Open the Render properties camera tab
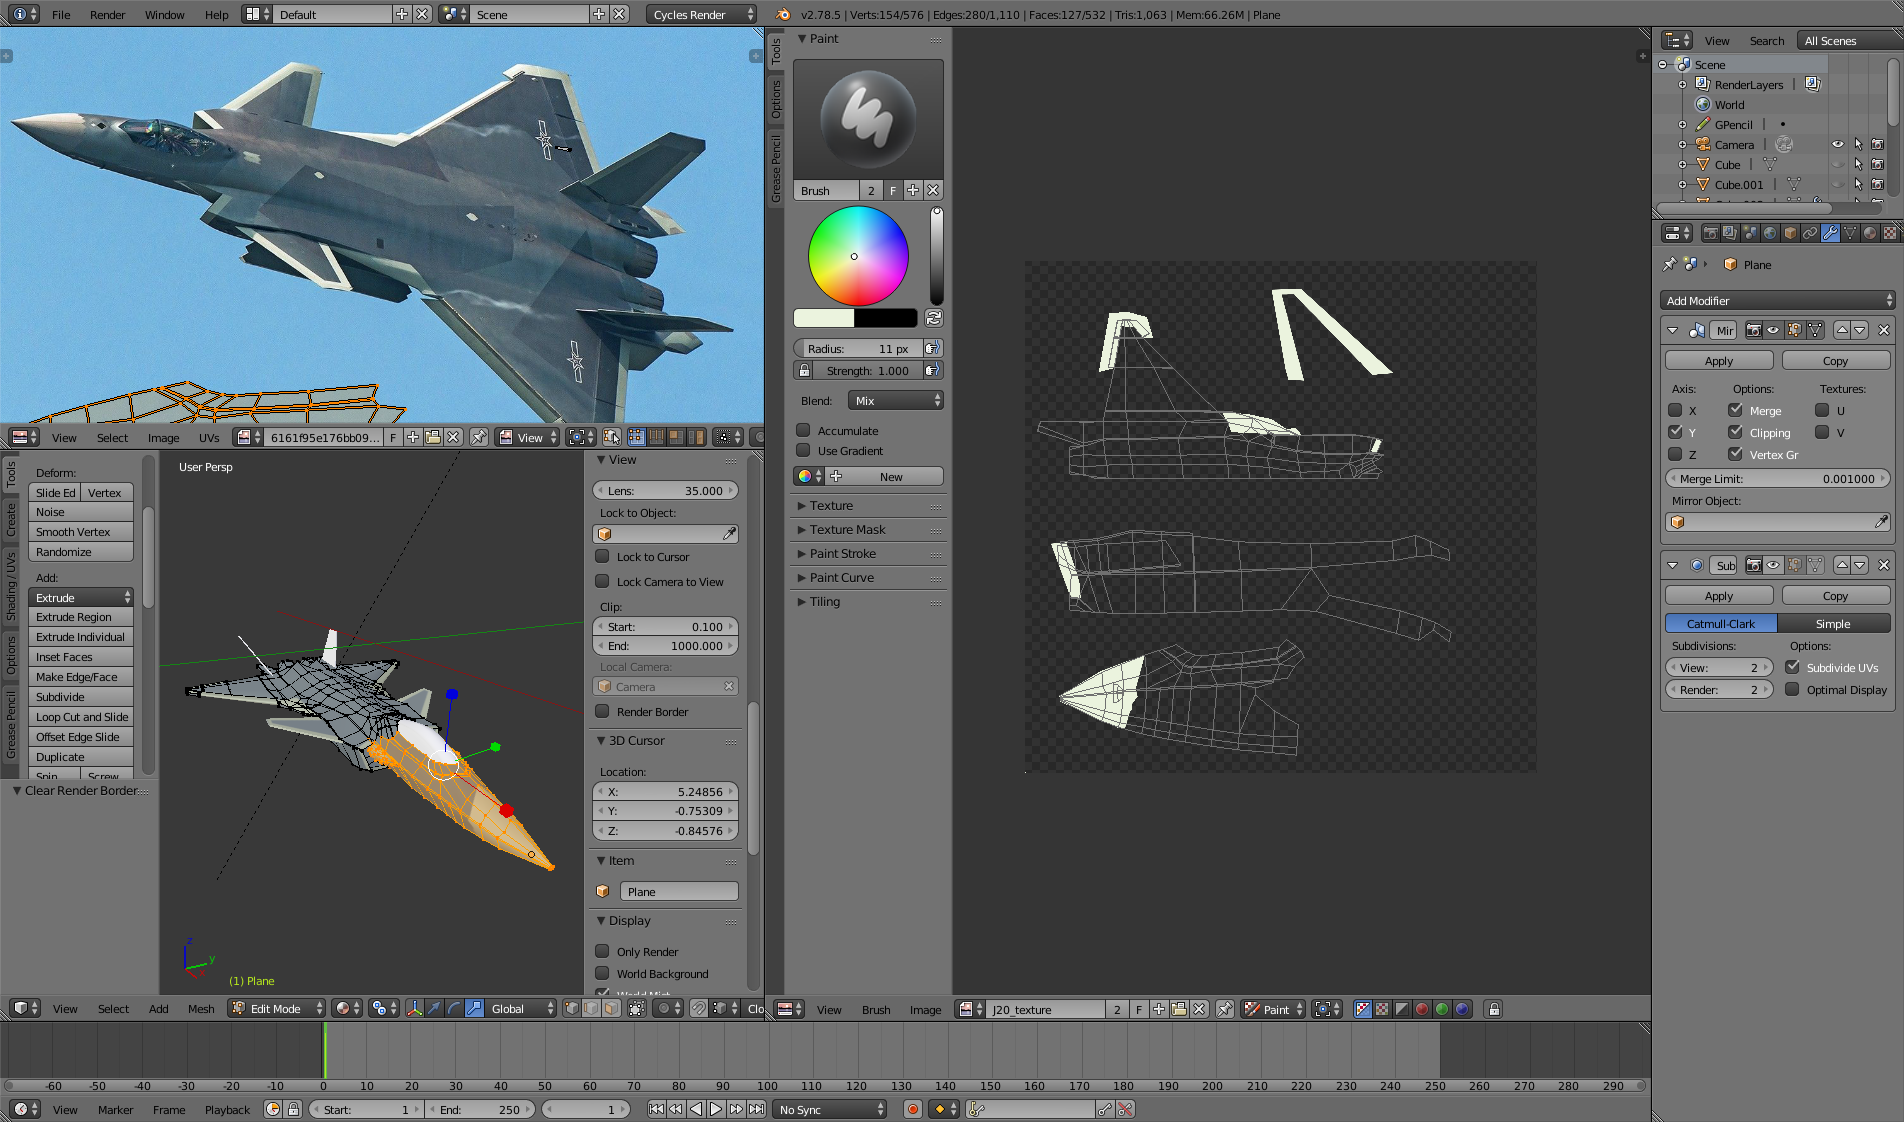Screen dimensions: 1904x1122 click(x=1711, y=233)
